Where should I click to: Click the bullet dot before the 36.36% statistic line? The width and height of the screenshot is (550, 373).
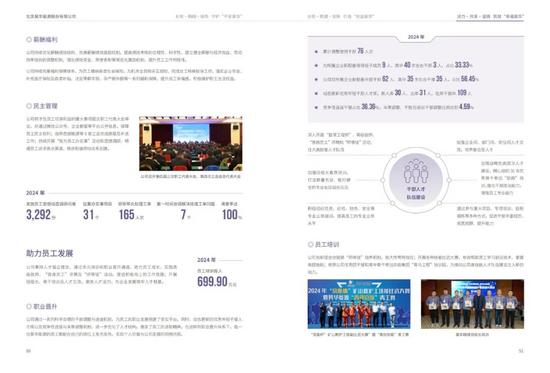coord(316,107)
